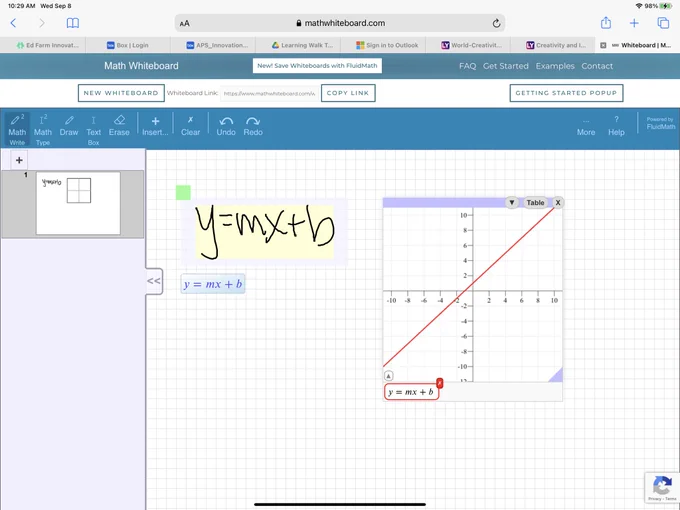Click the graph's purple resize corner
The width and height of the screenshot is (680, 510).
556,376
